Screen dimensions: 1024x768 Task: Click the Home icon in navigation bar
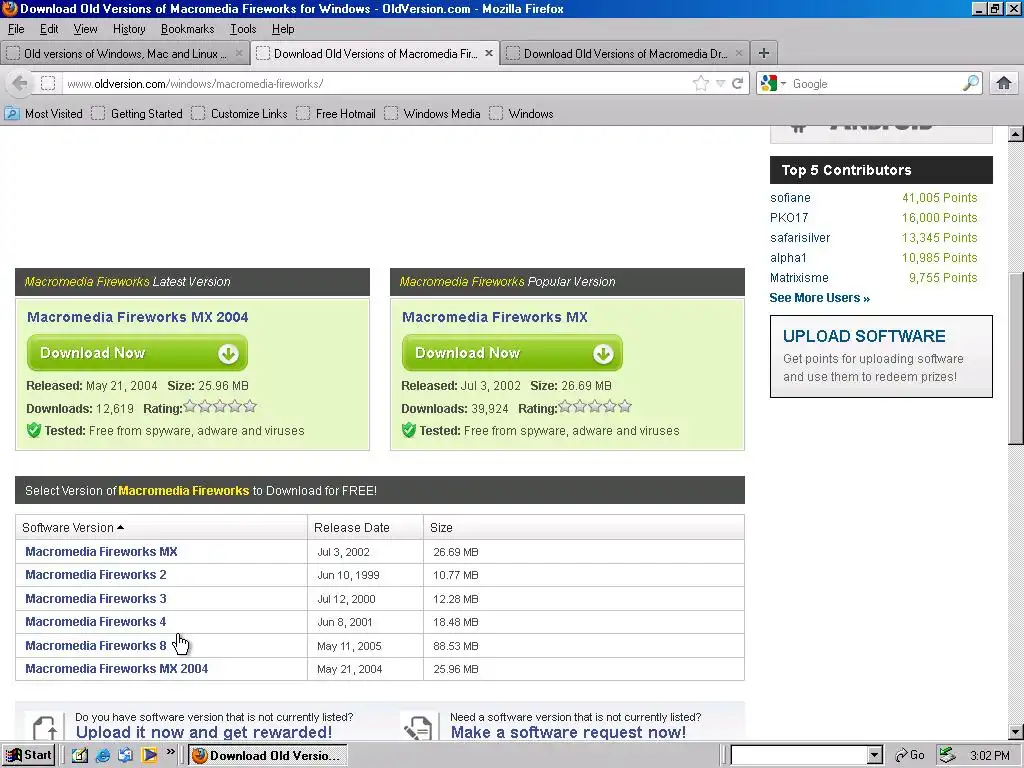point(1003,84)
